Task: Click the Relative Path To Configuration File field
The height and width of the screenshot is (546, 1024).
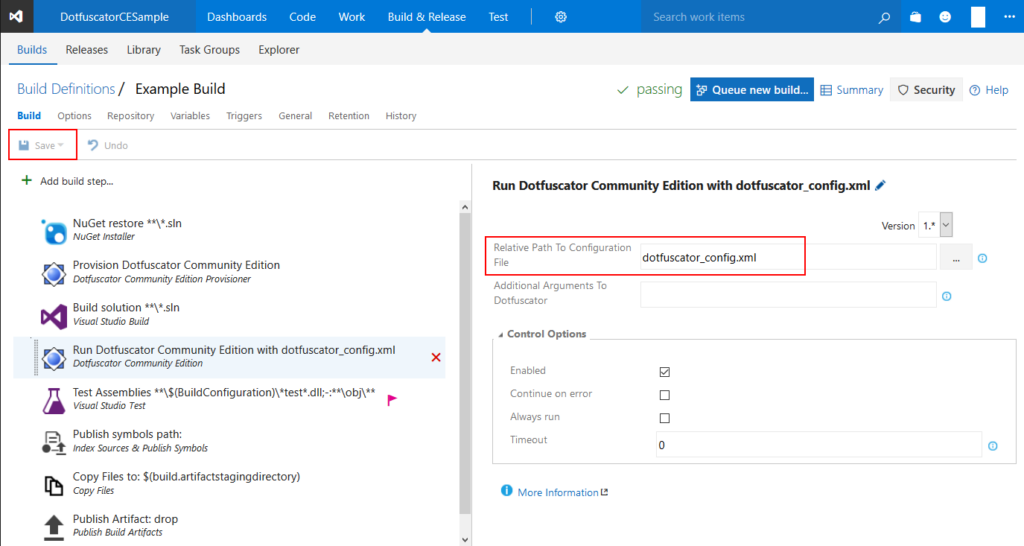Action: [788, 257]
